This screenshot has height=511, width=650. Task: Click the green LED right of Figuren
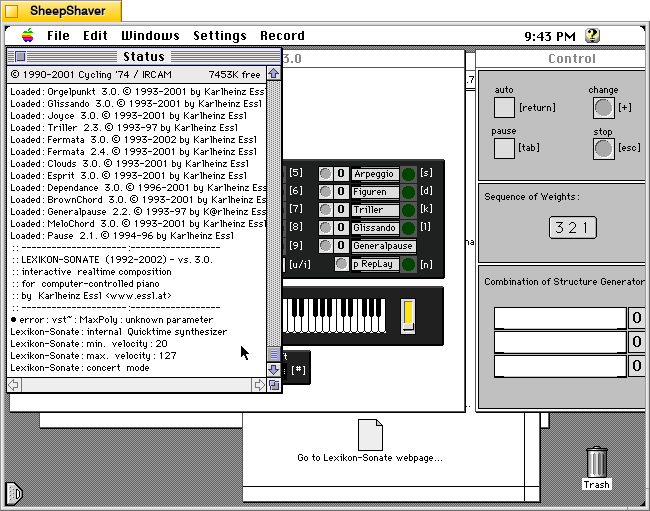[408, 192]
